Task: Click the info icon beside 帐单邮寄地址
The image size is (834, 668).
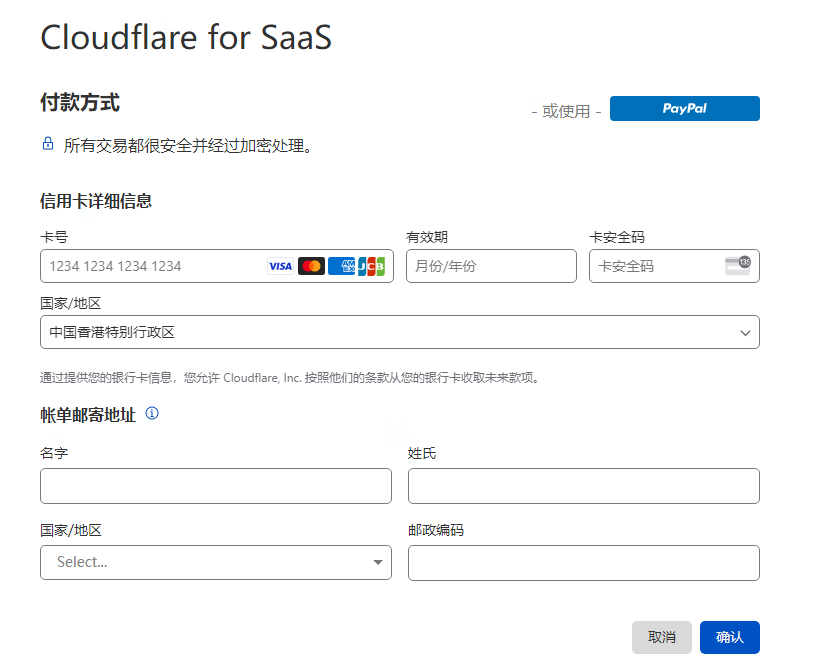Action: 152,413
